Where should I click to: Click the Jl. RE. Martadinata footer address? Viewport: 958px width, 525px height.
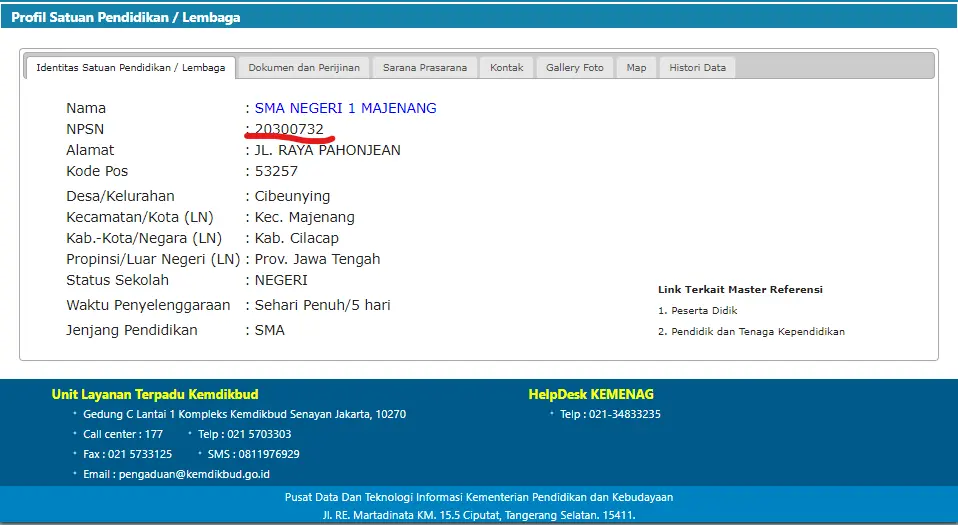point(479,515)
